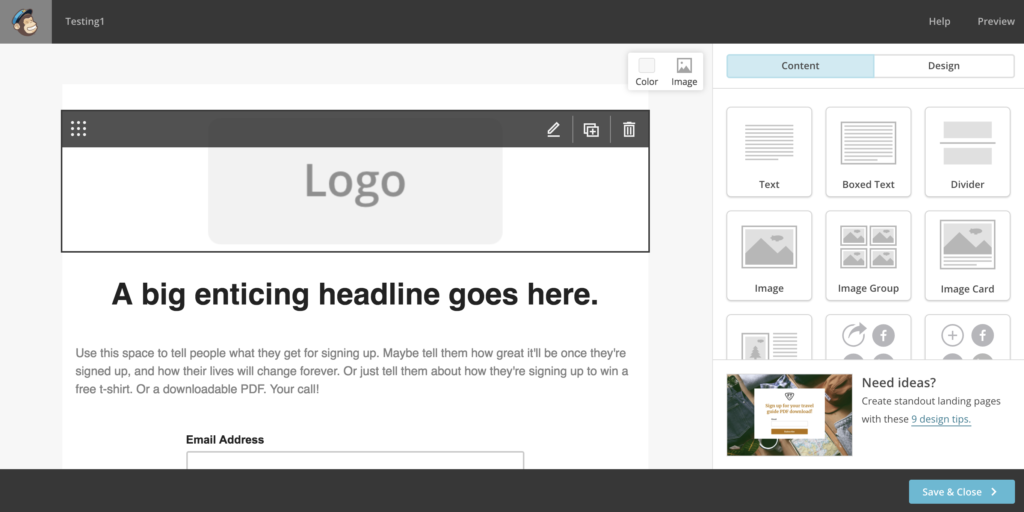Image resolution: width=1024 pixels, height=512 pixels.
Task: Select the Boxed Text content block
Action: [x=868, y=152]
